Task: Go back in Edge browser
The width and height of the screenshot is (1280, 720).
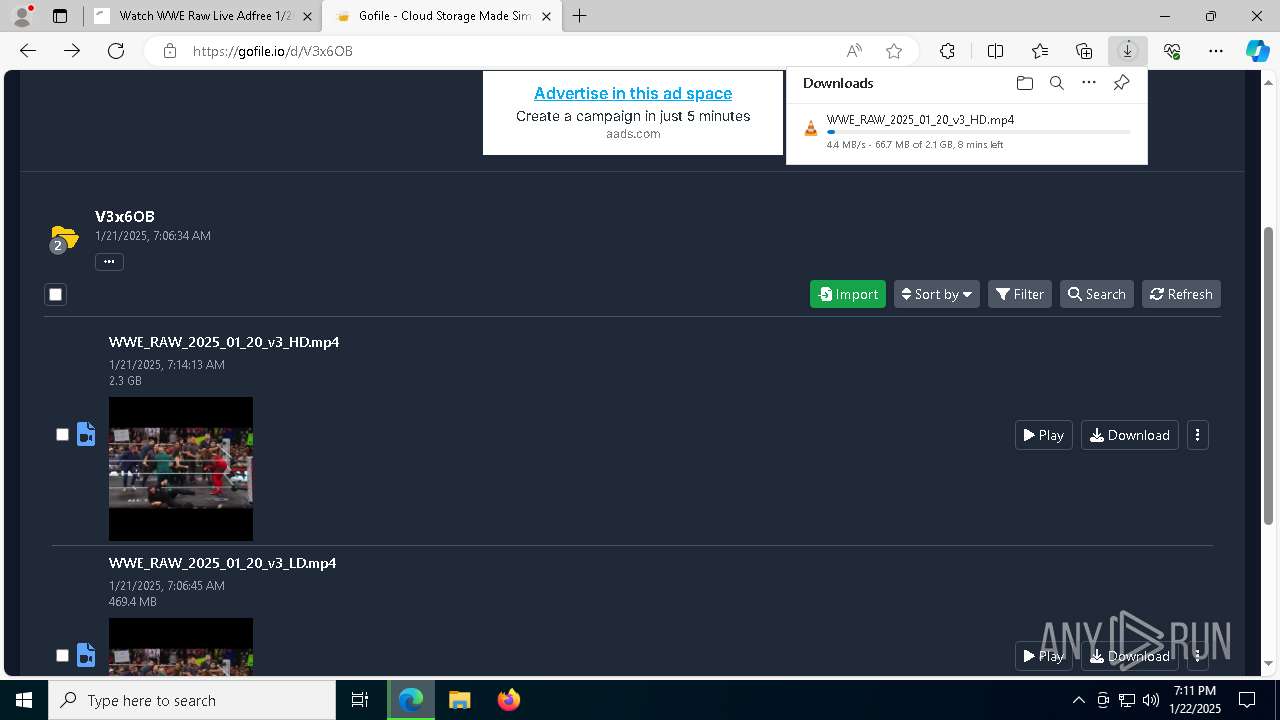Action: (28, 51)
